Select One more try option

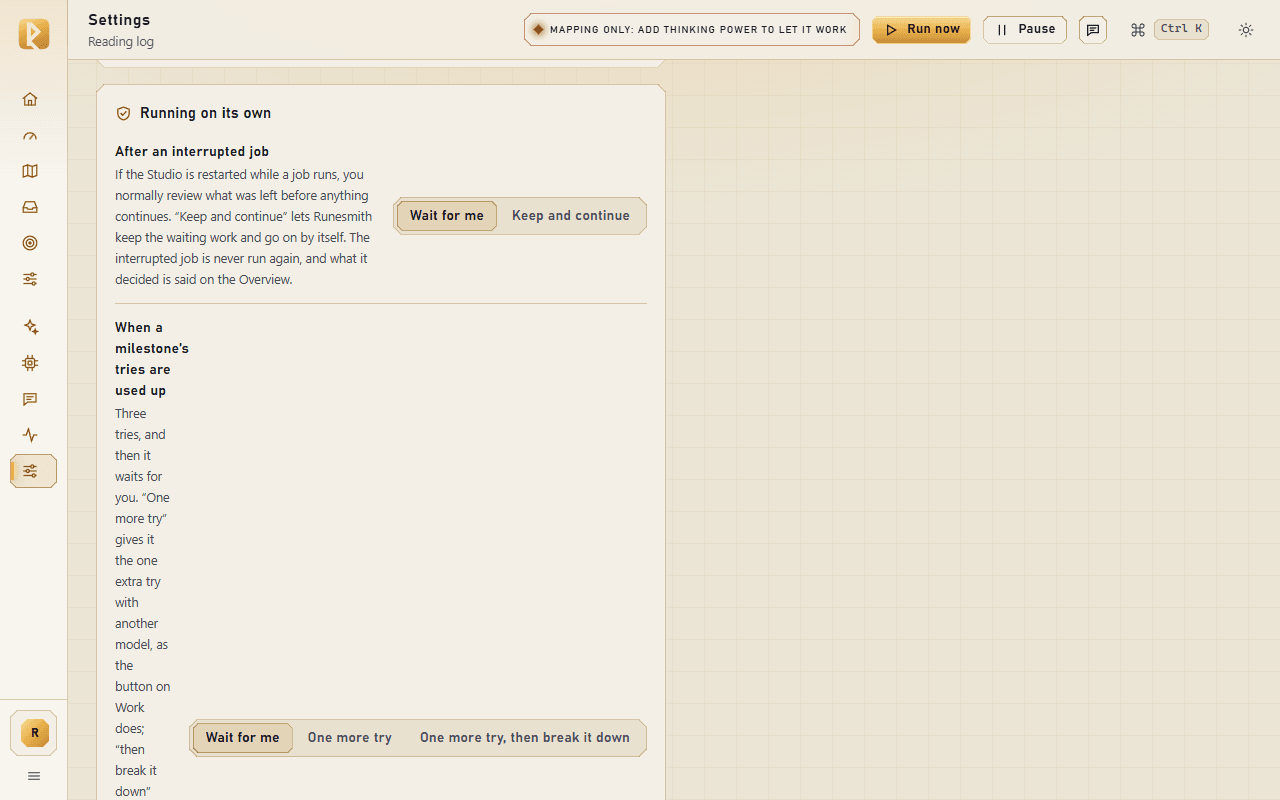pyautogui.click(x=350, y=738)
